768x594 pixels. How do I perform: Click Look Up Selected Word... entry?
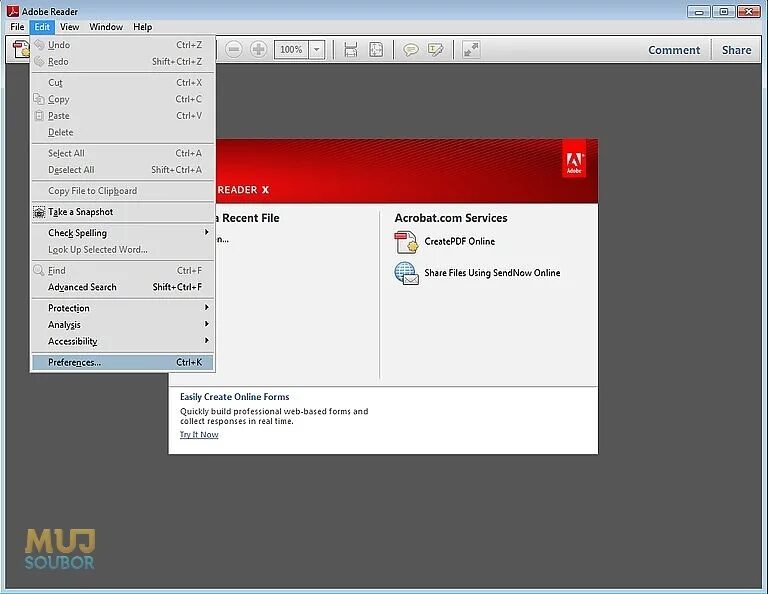123,250
